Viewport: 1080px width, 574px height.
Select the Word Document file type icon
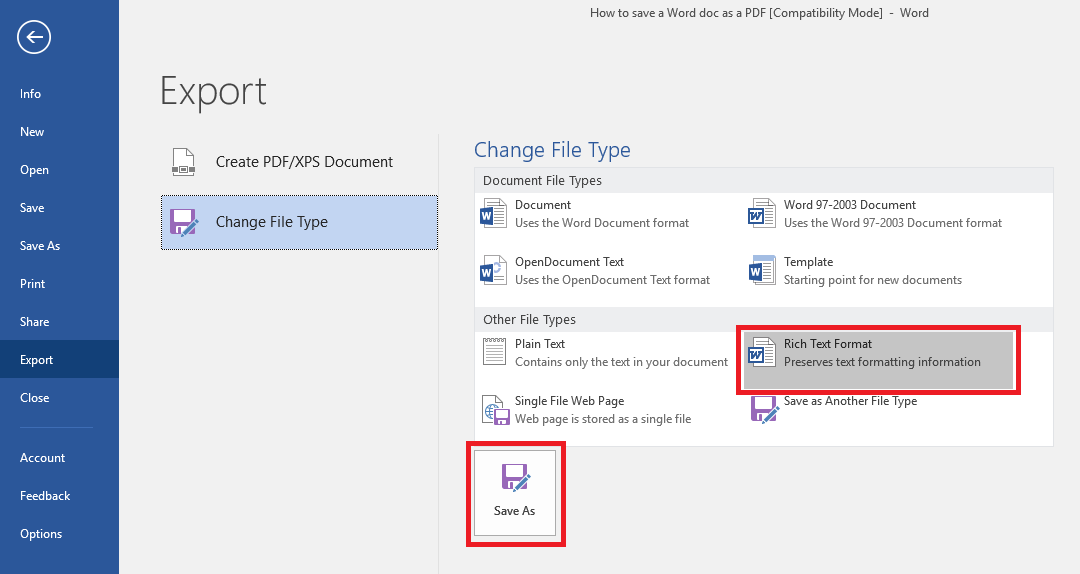coord(495,213)
